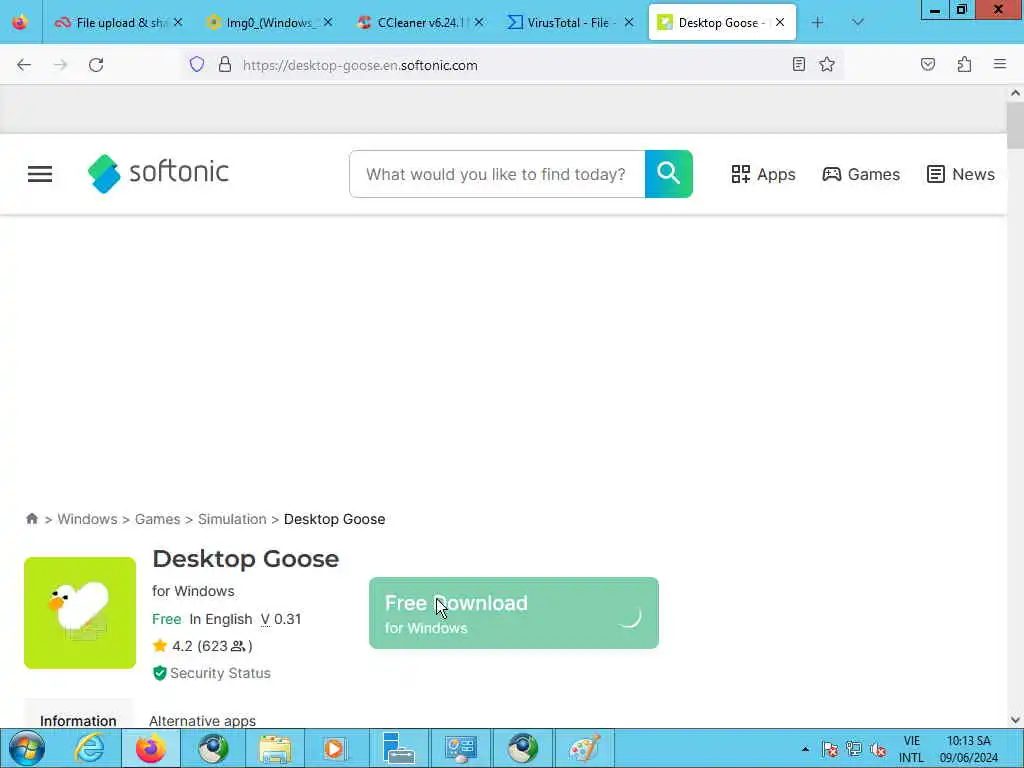Screen dimensions: 1024x768
Task: Switch to the CCleaner v6.24 tab
Action: (420, 23)
